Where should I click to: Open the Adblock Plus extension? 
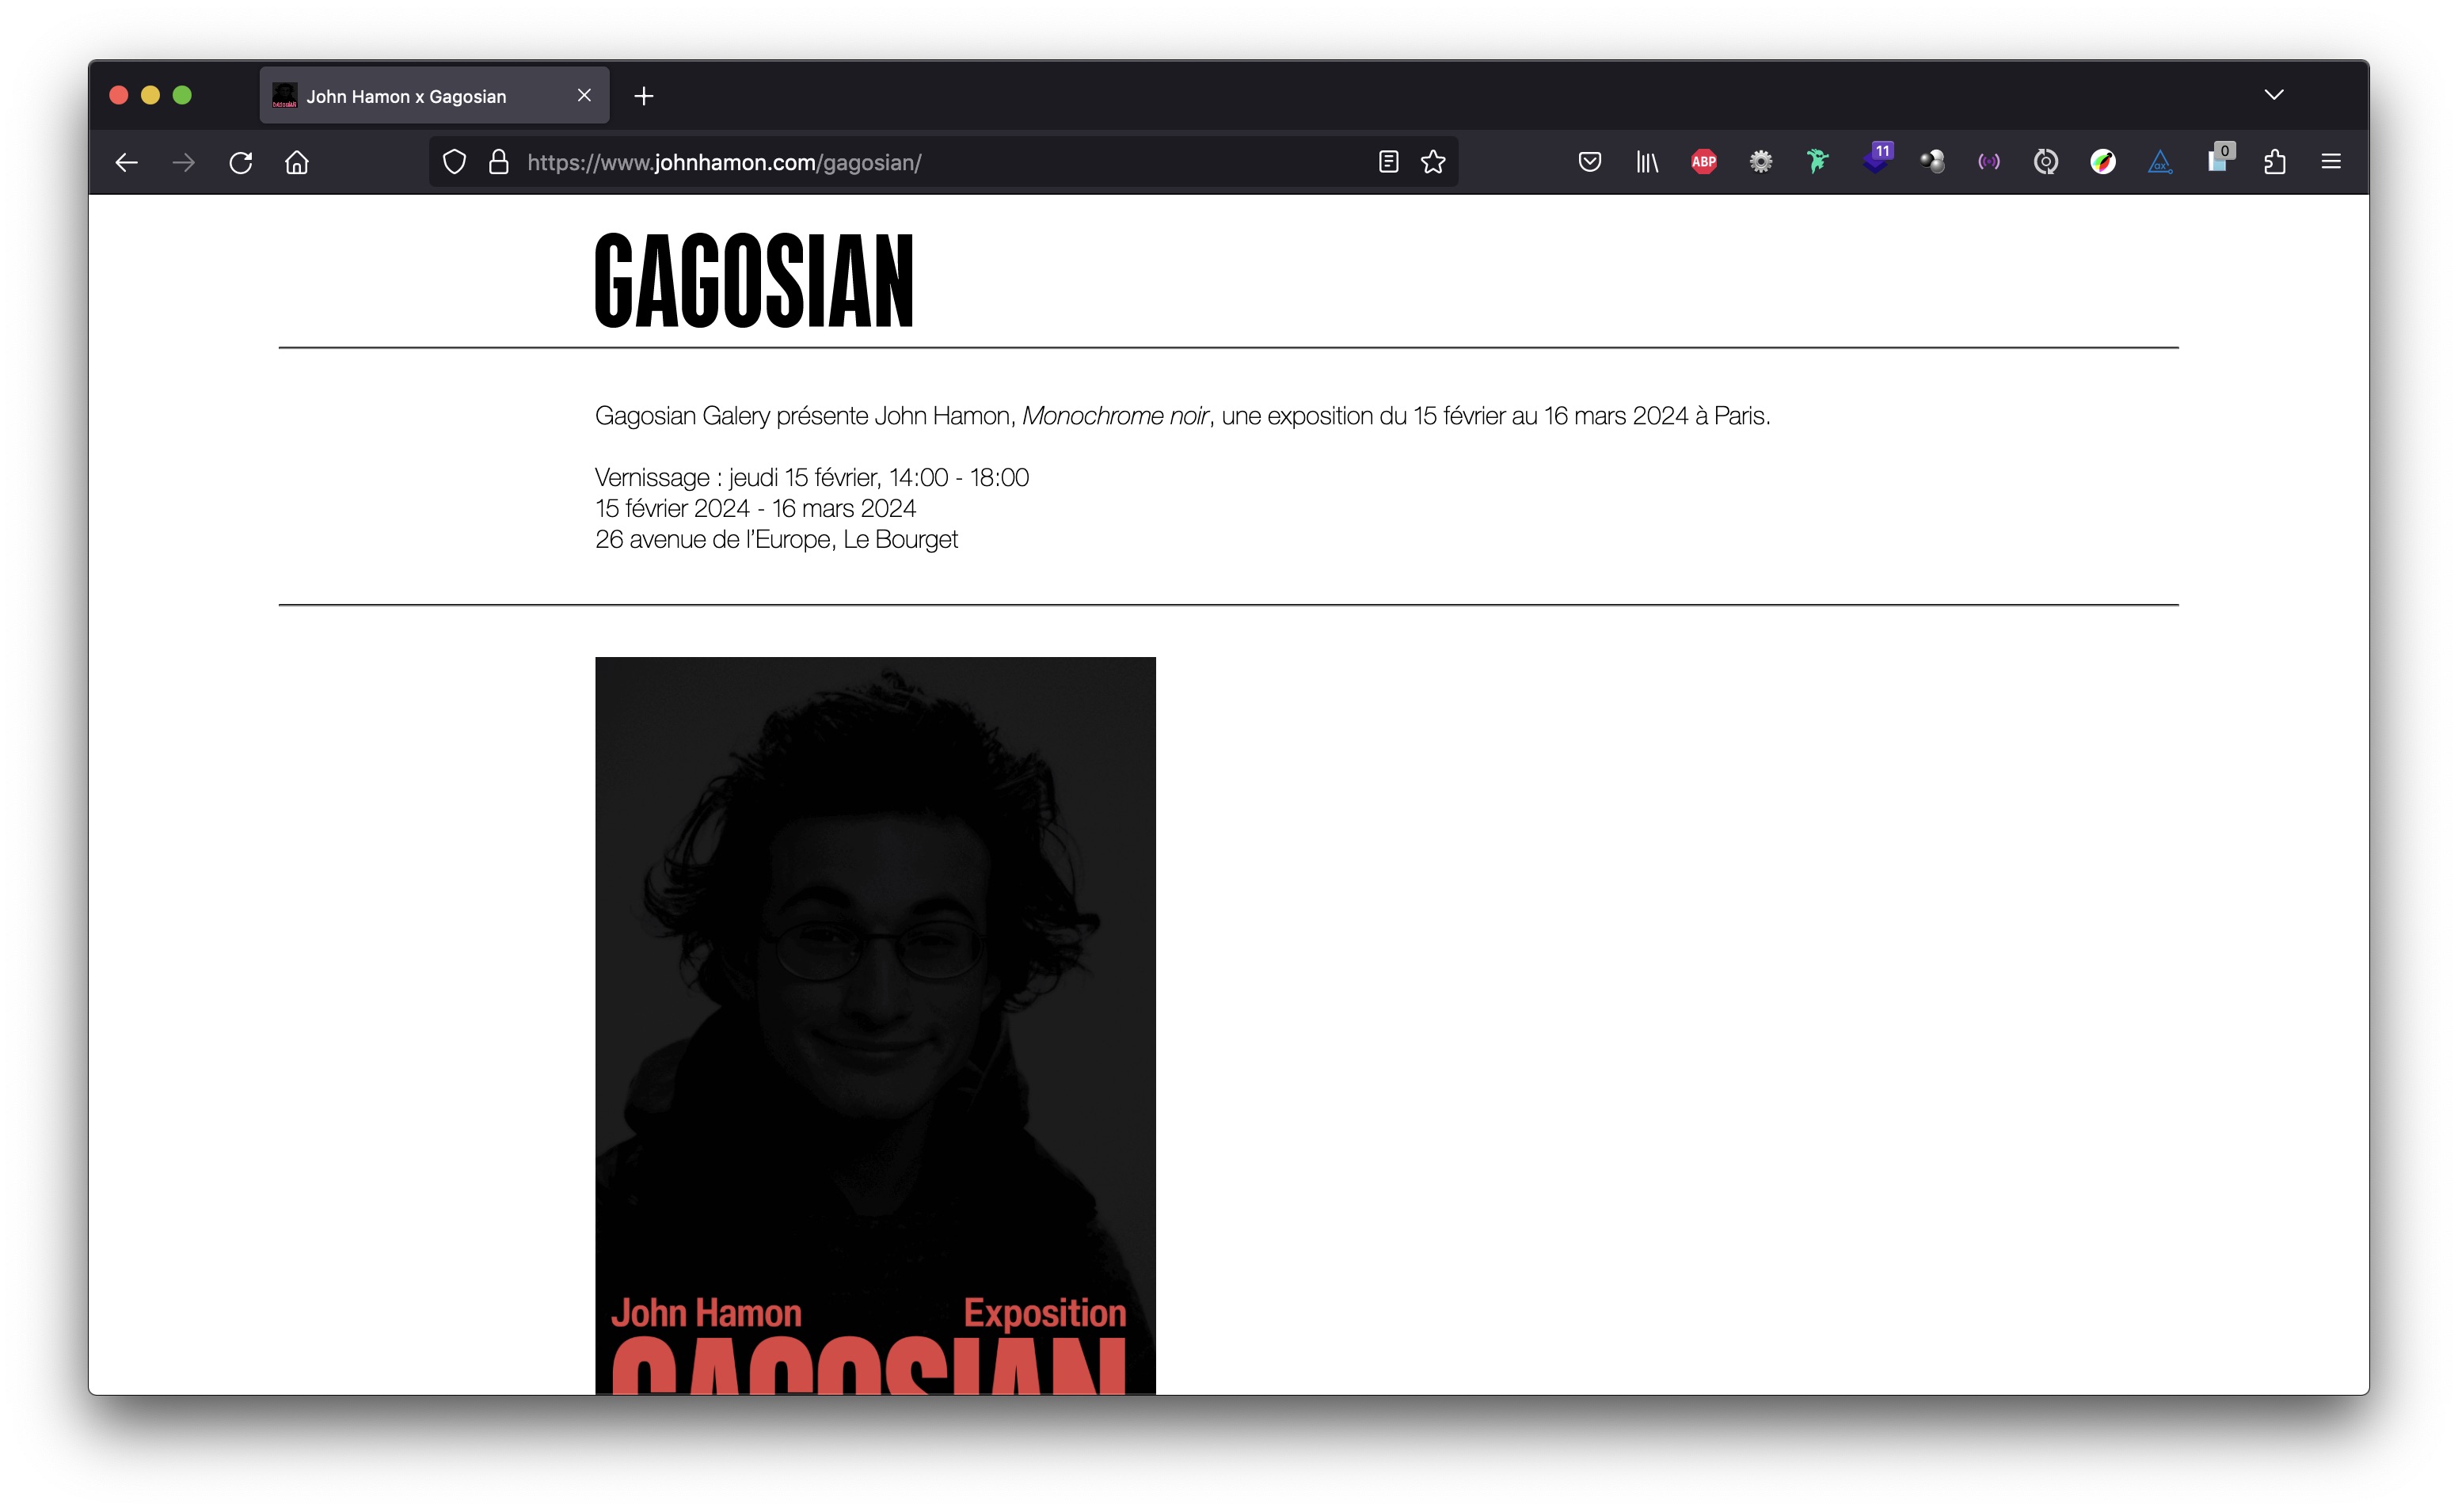(1704, 162)
